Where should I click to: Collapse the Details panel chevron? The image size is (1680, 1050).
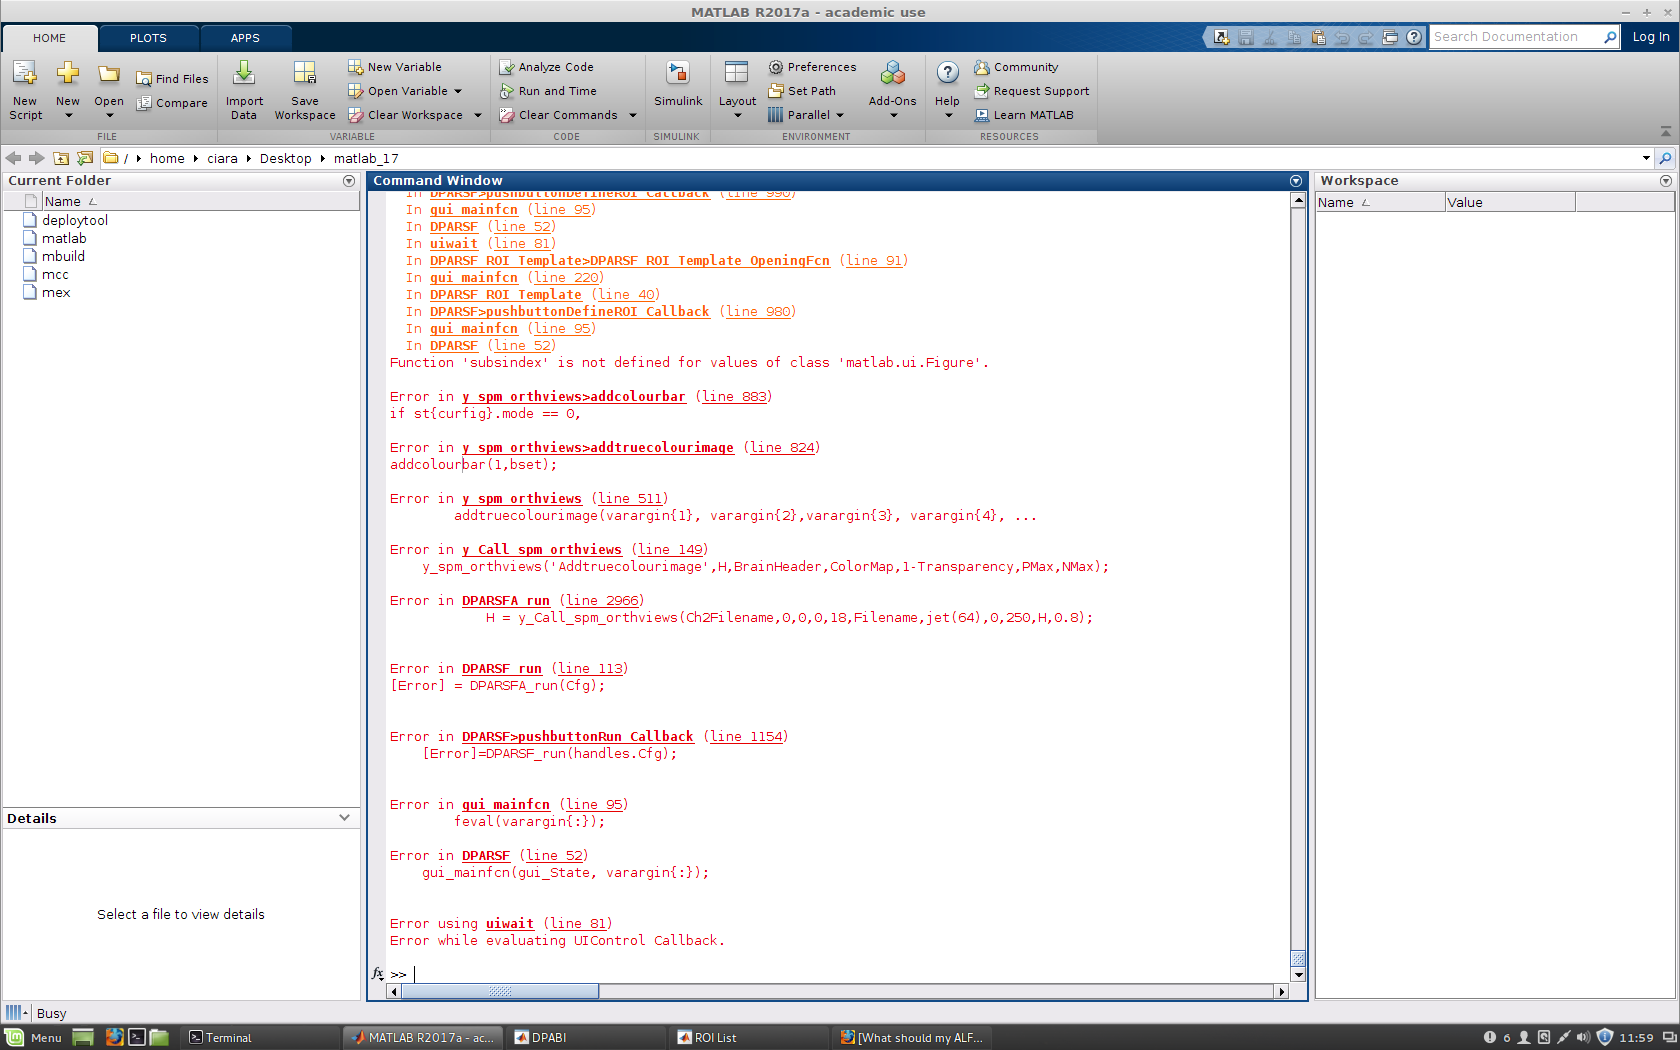[x=345, y=818]
